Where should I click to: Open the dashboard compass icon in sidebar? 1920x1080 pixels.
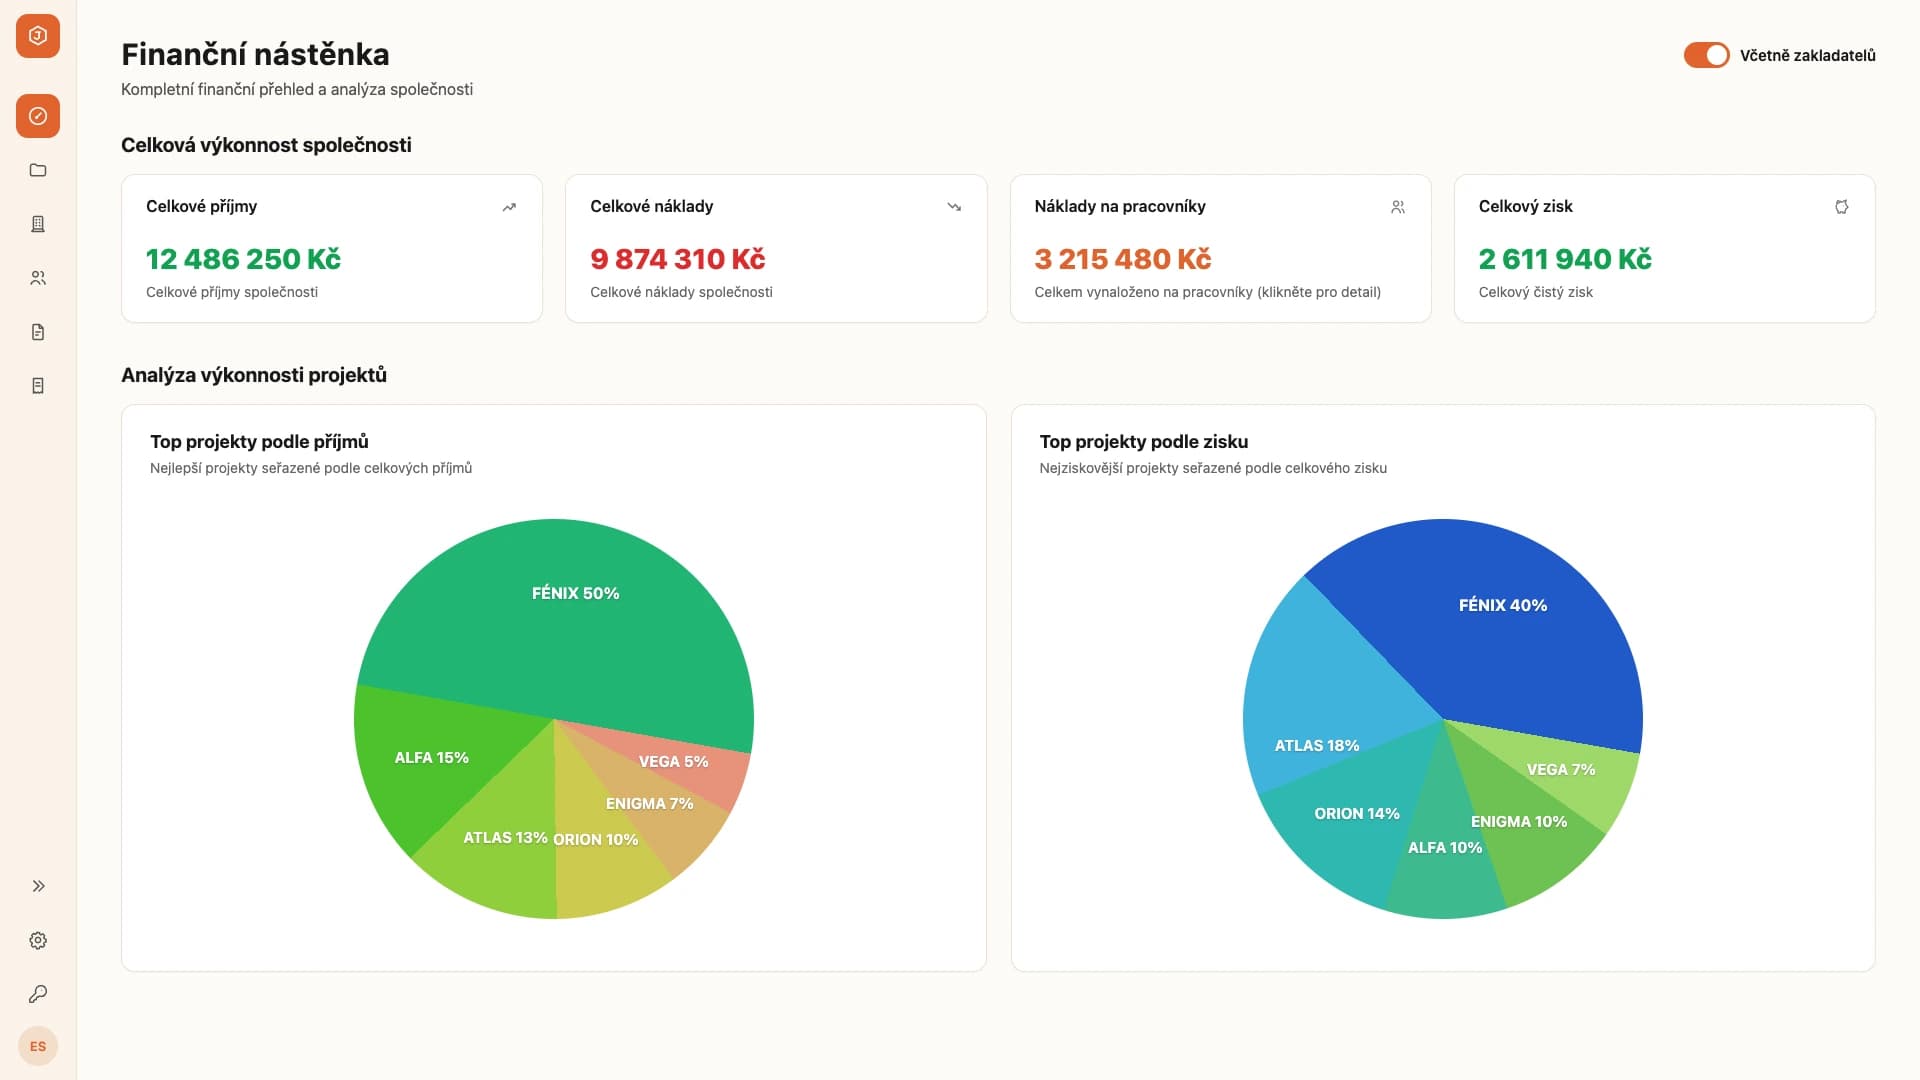(x=38, y=116)
